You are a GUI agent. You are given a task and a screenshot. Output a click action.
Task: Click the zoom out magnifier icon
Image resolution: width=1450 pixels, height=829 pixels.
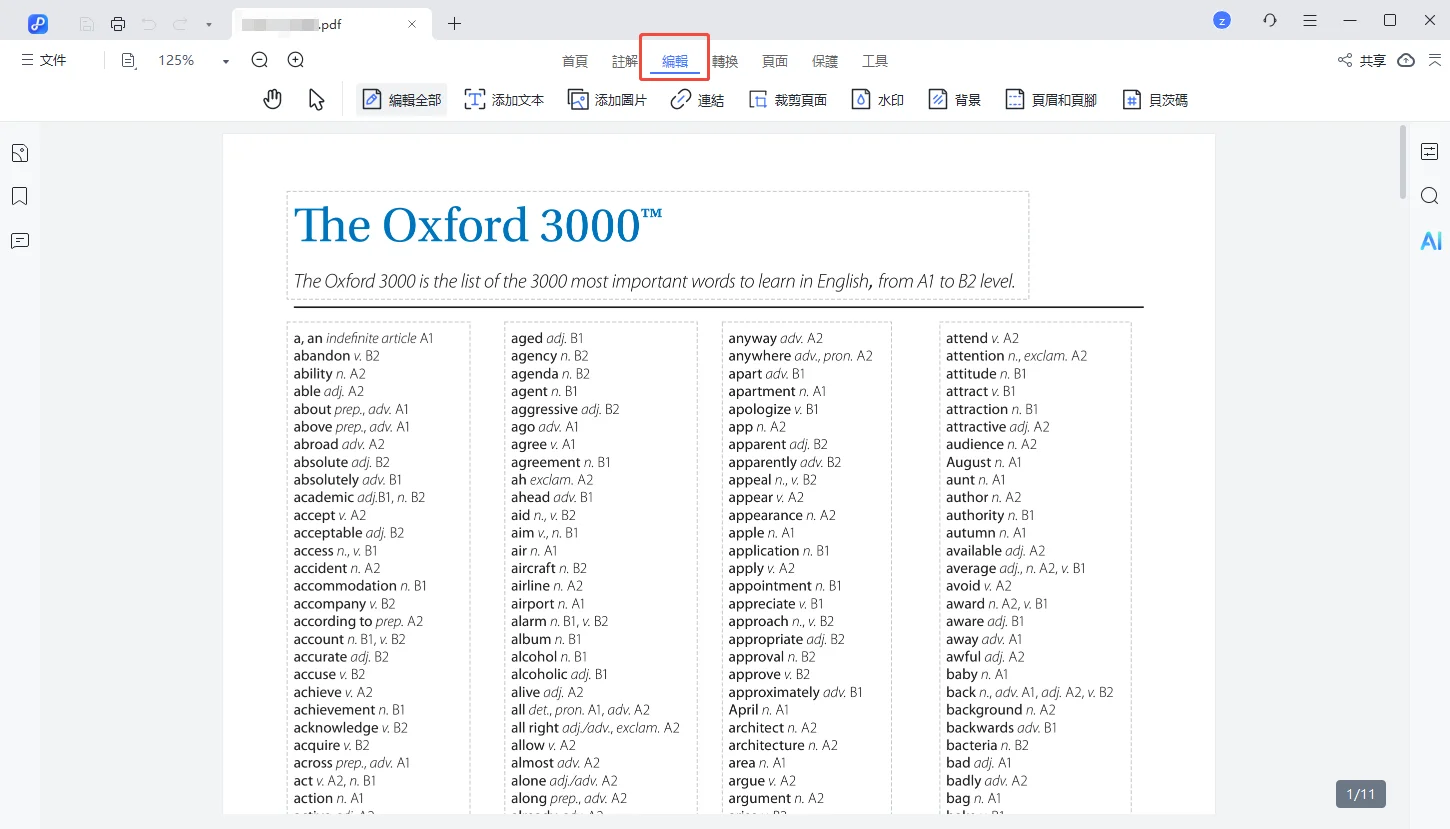pyautogui.click(x=260, y=60)
